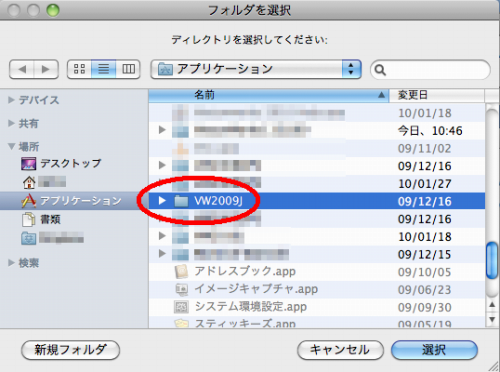Click the scroll down arrow
Screen dimensions: 500x372
coord(492,319)
